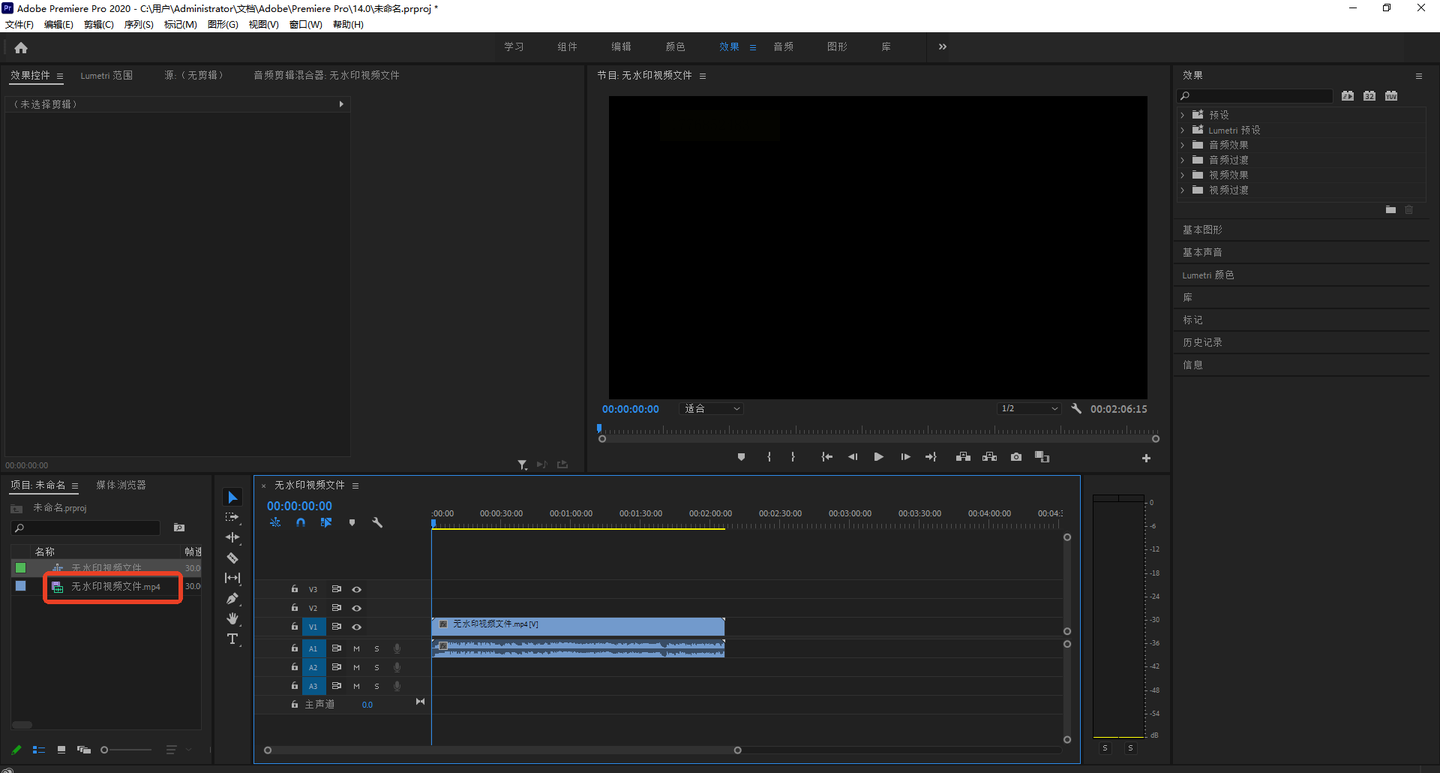Switch Project panel to icon view
Viewport: 1440px width, 773px height.
[61, 749]
